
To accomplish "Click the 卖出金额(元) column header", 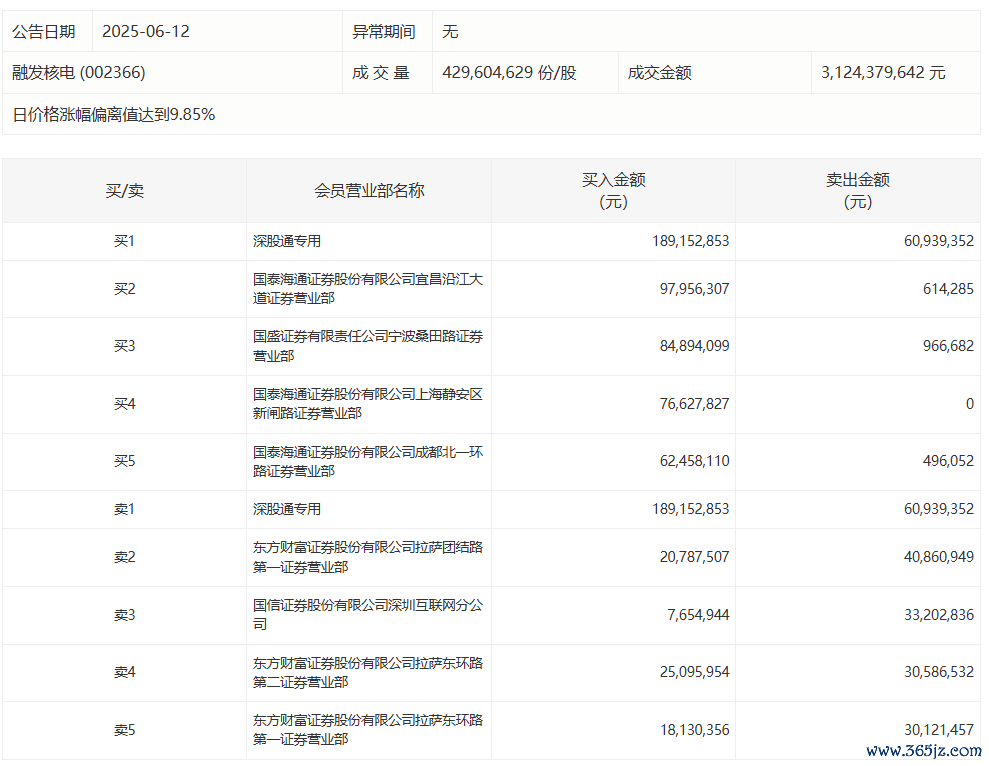I will click(x=858, y=191).
